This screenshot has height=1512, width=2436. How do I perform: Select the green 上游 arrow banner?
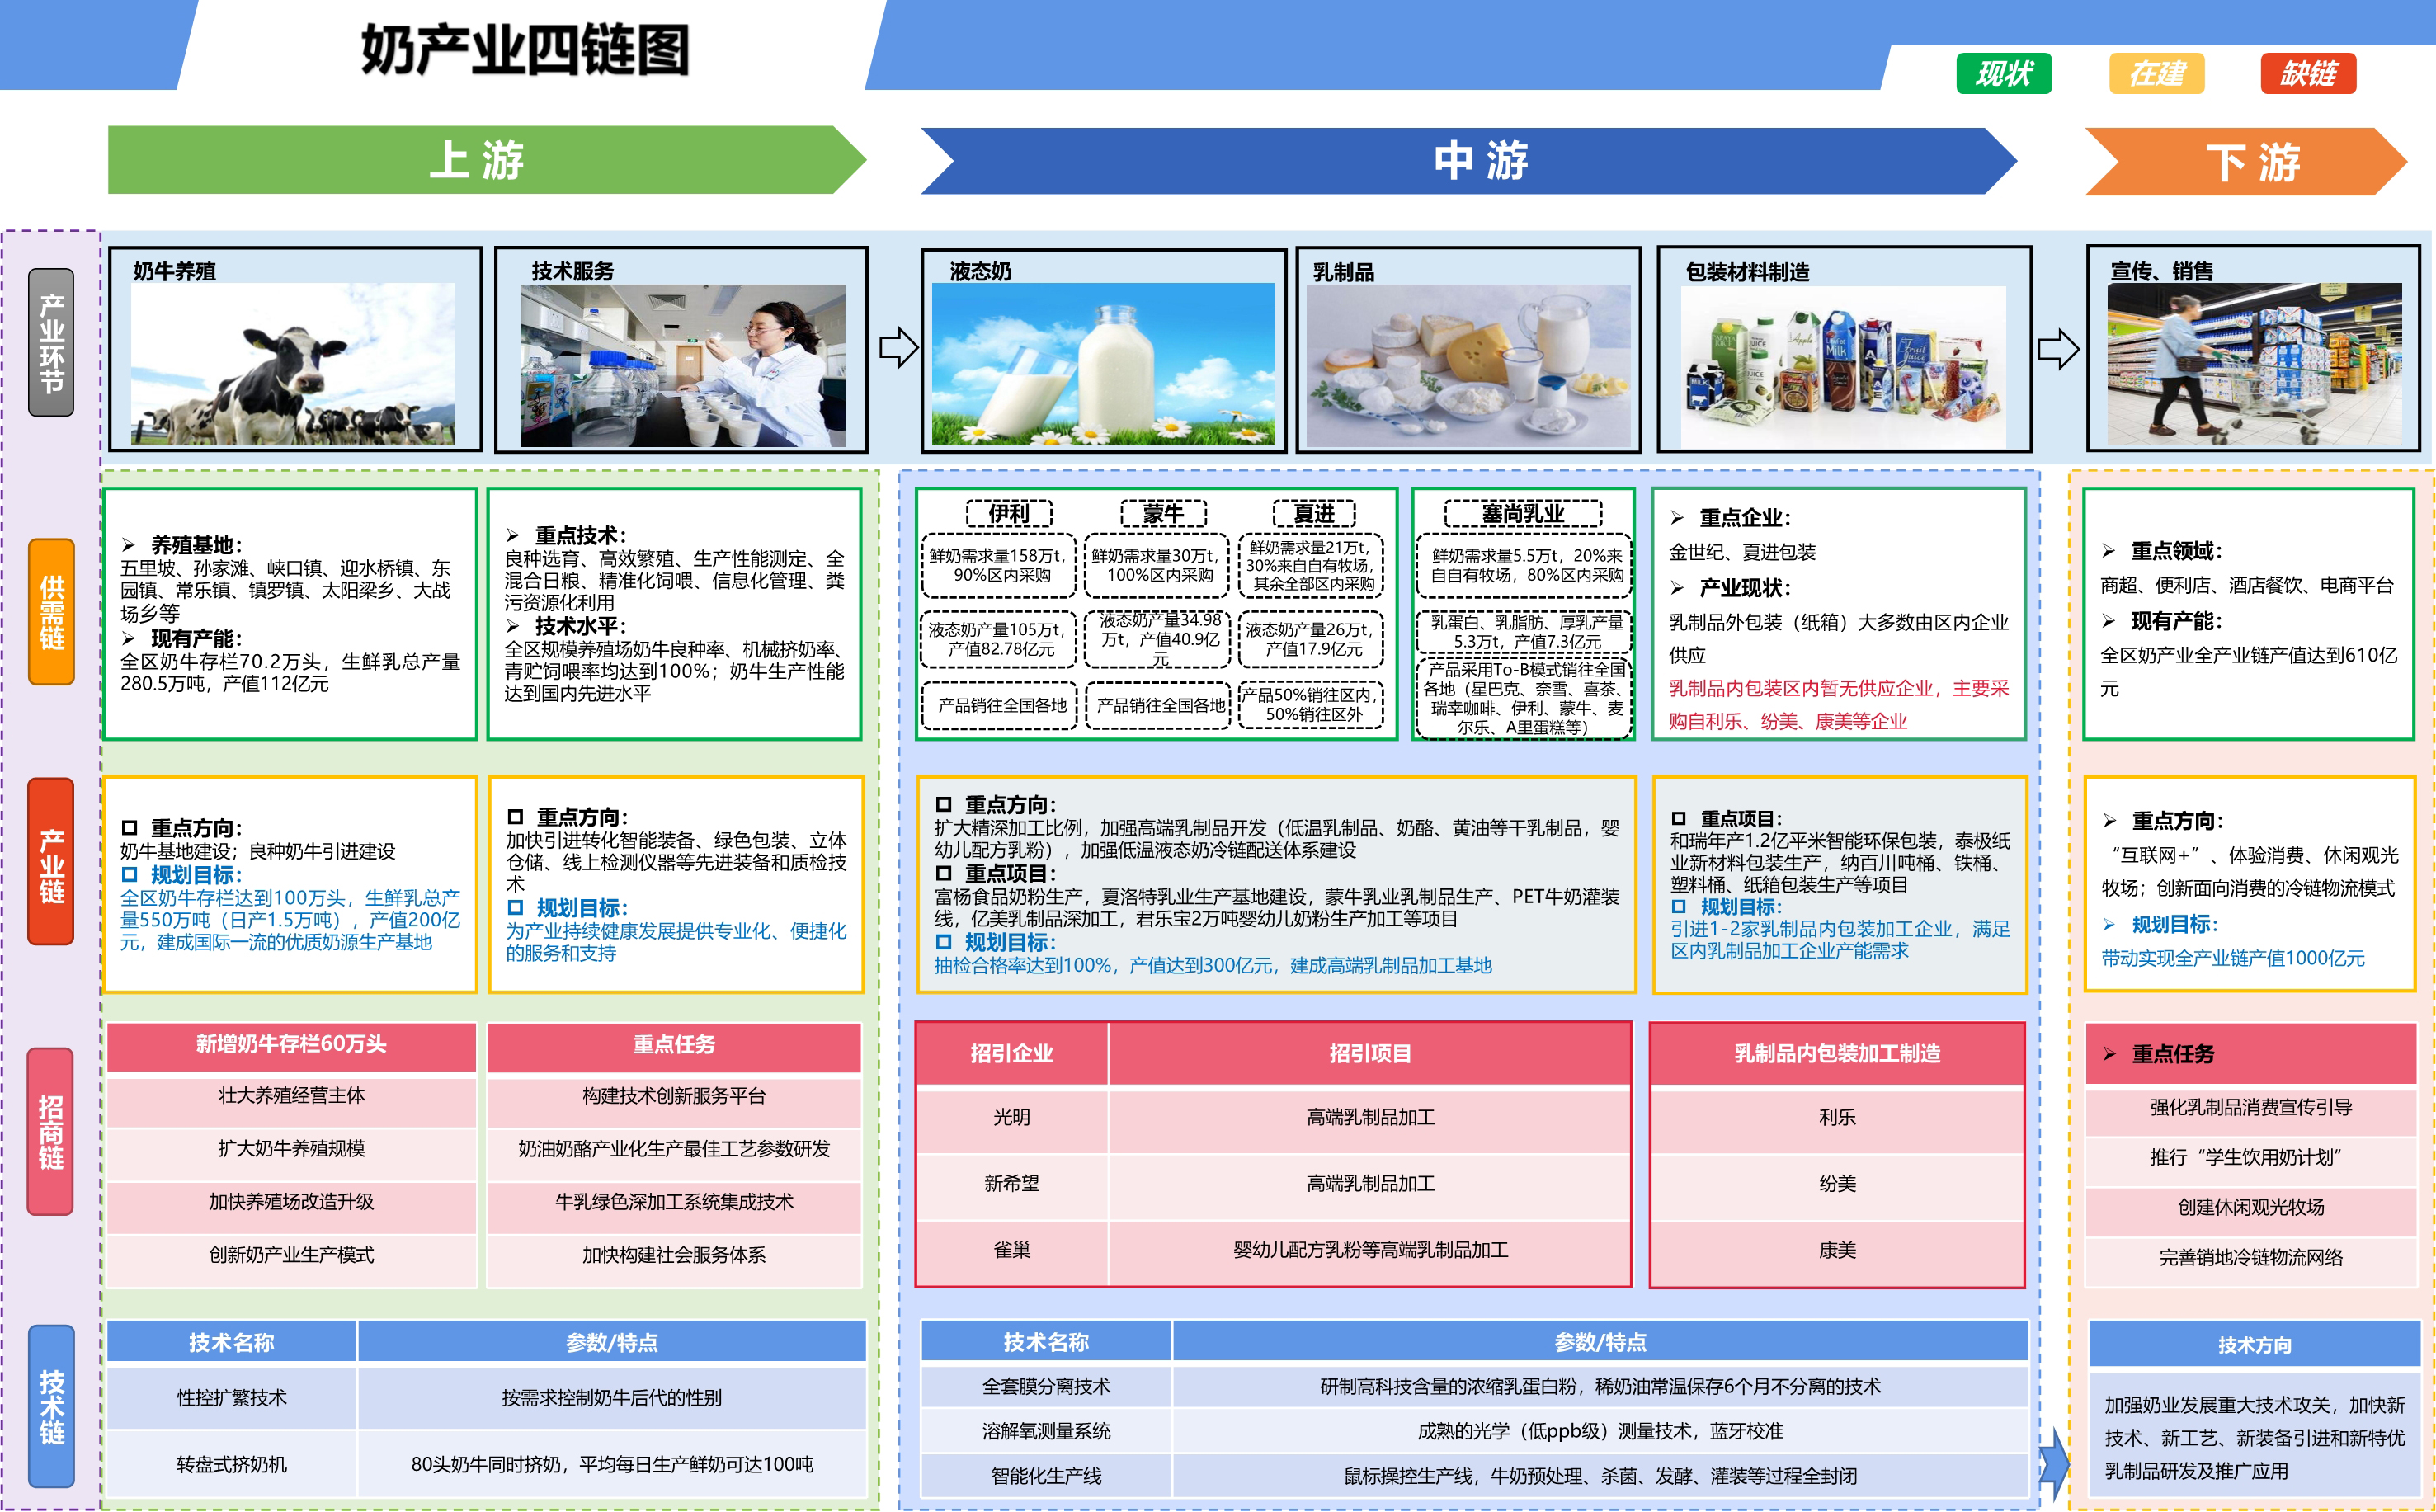[486, 160]
